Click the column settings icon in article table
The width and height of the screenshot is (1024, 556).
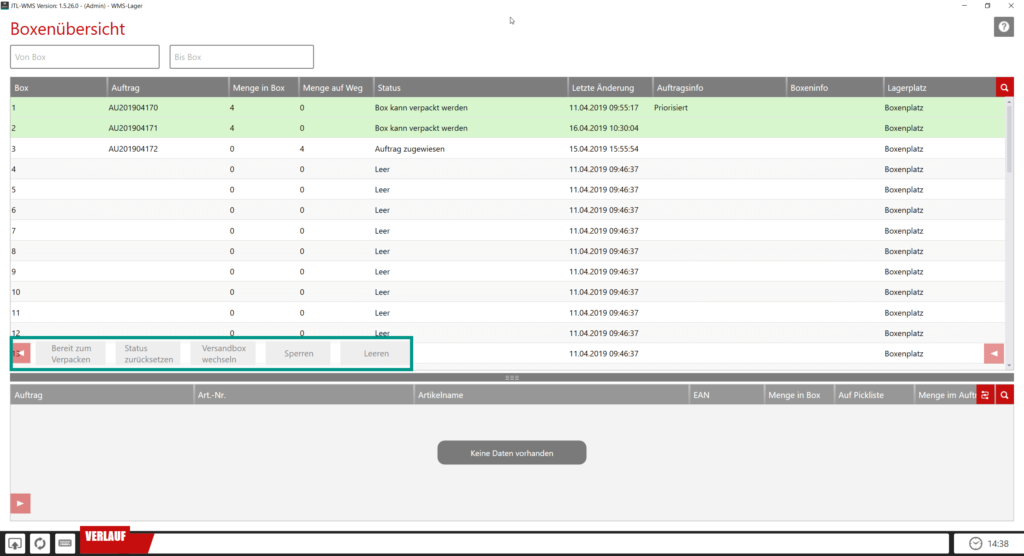[985, 395]
